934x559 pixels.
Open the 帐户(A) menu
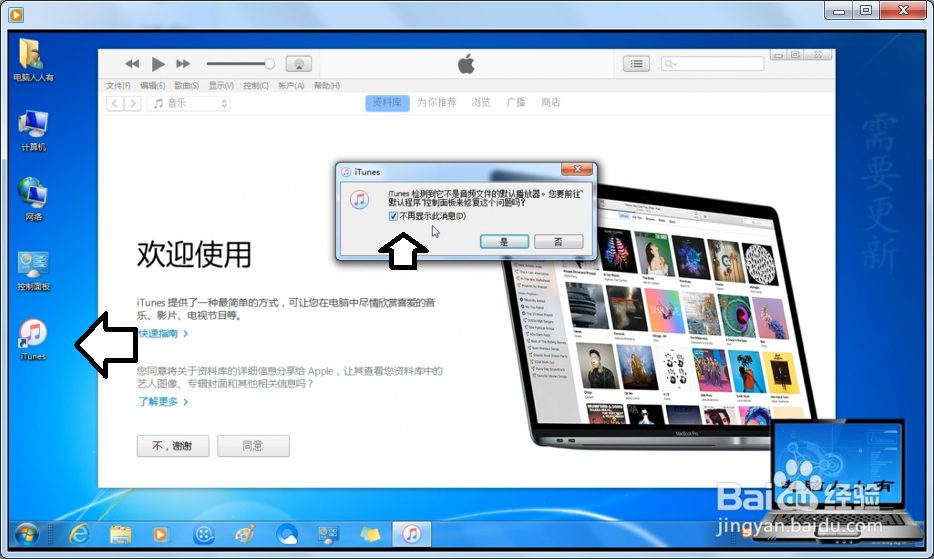pos(291,86)
